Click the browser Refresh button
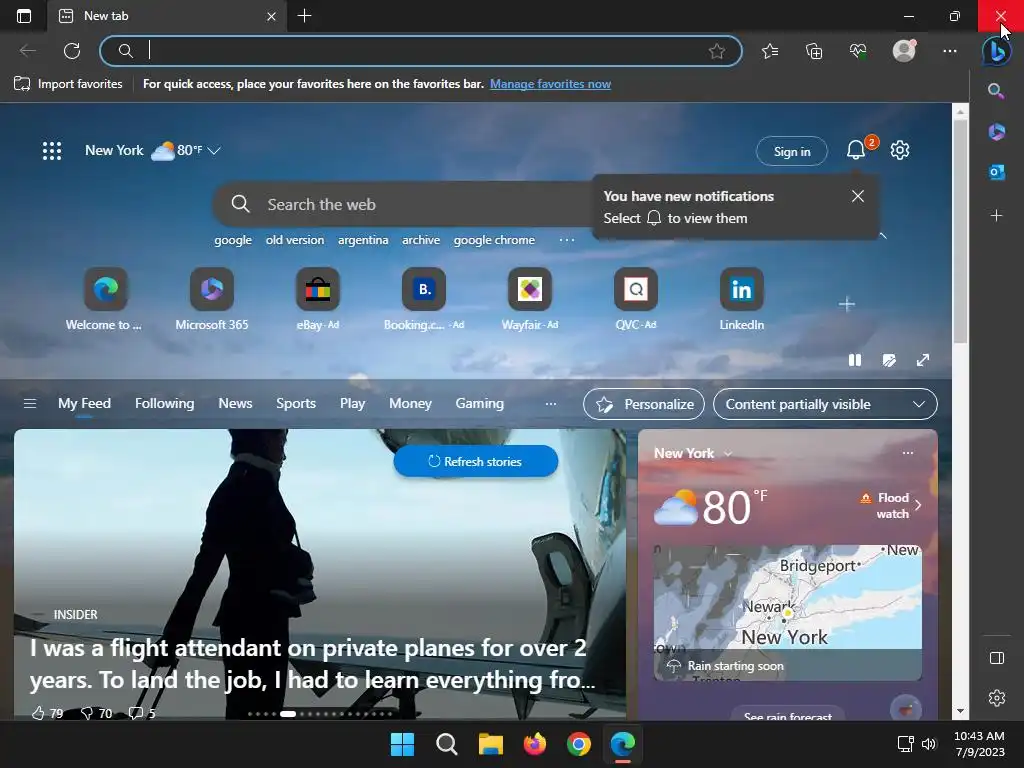Screen dimensions: 1024x768 click(x=72, y=51)
